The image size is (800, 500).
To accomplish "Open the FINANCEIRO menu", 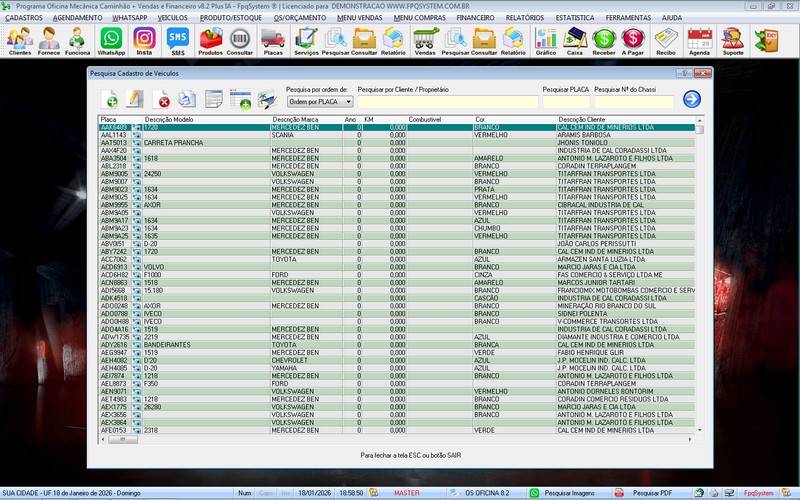I will tap(475, 18).
